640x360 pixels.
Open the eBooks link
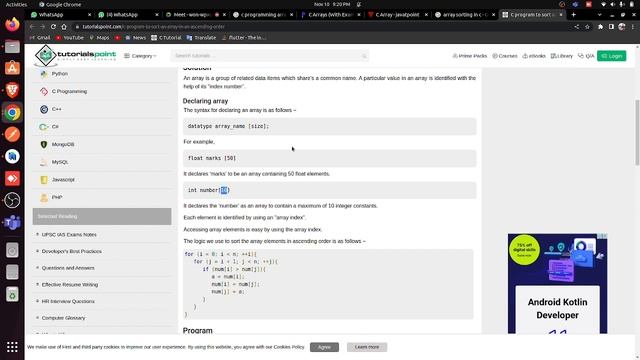[534, 56]
